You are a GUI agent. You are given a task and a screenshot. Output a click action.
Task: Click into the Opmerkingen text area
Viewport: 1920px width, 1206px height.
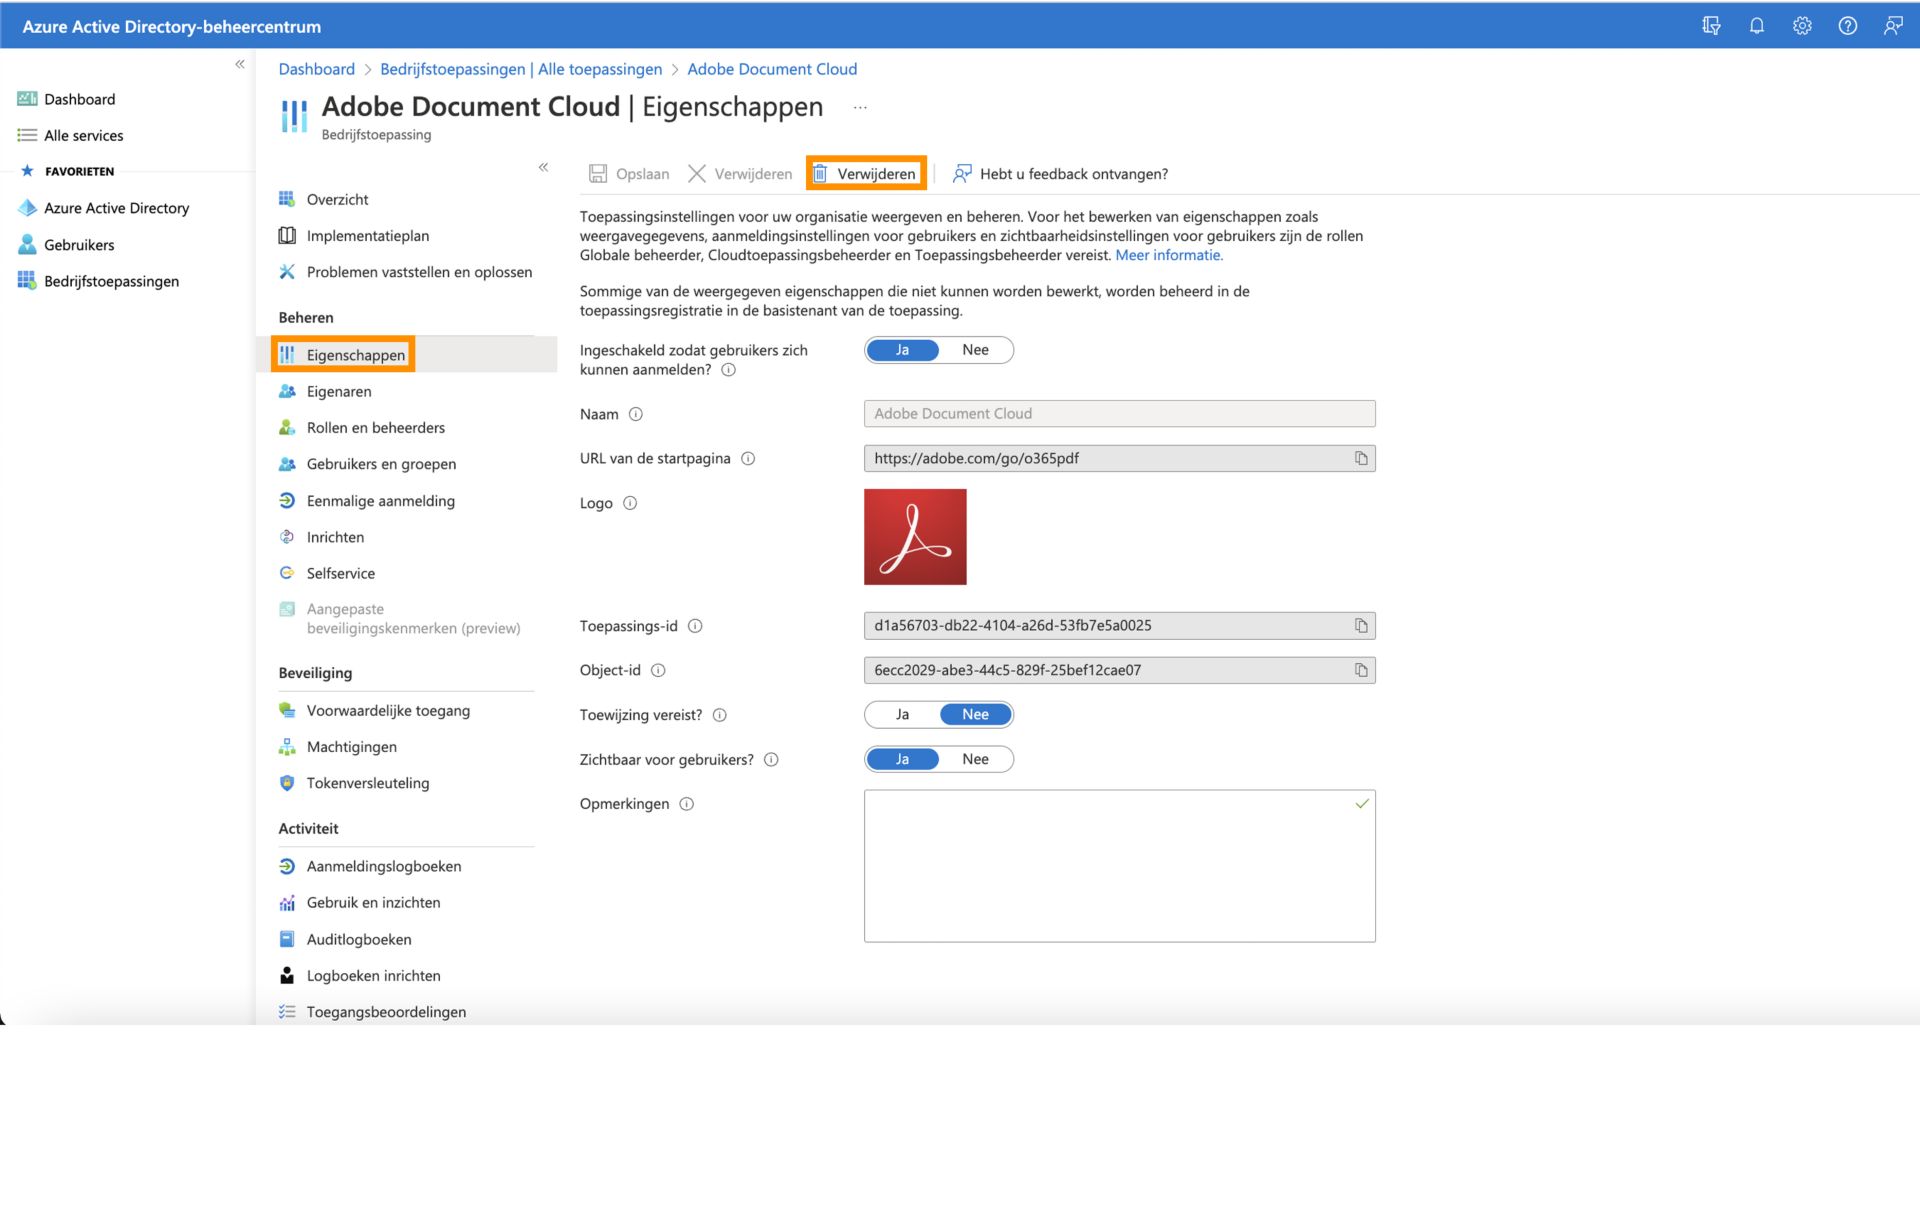[1119, 866]
